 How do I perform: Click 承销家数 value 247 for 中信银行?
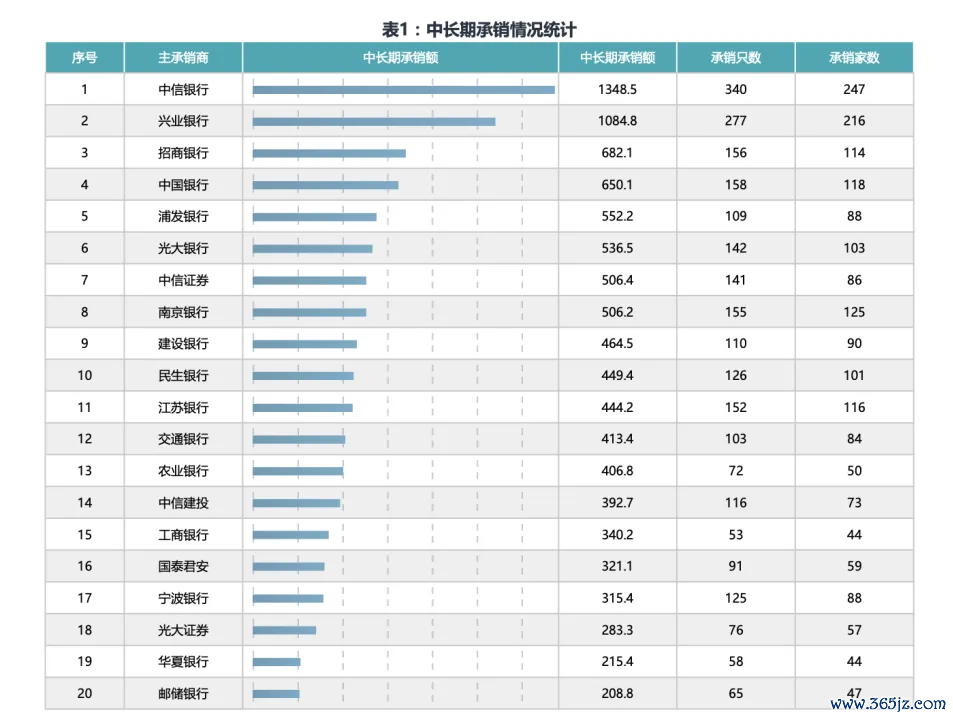point(854,89)
